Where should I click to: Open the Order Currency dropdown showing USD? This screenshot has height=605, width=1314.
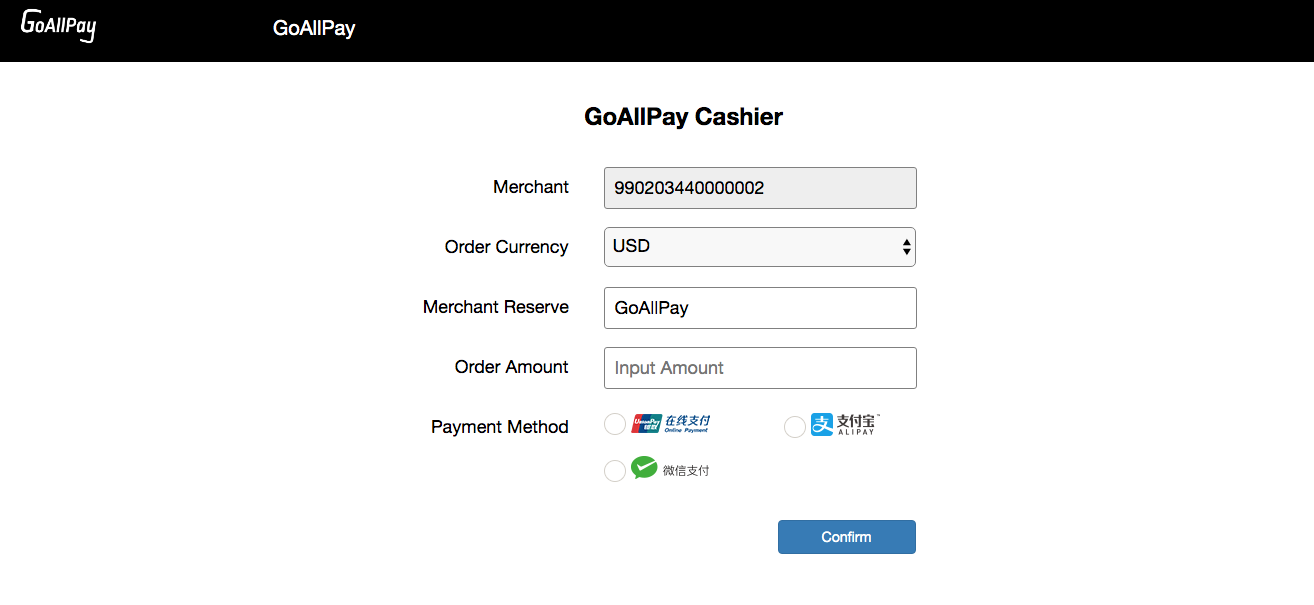(760, 246)
